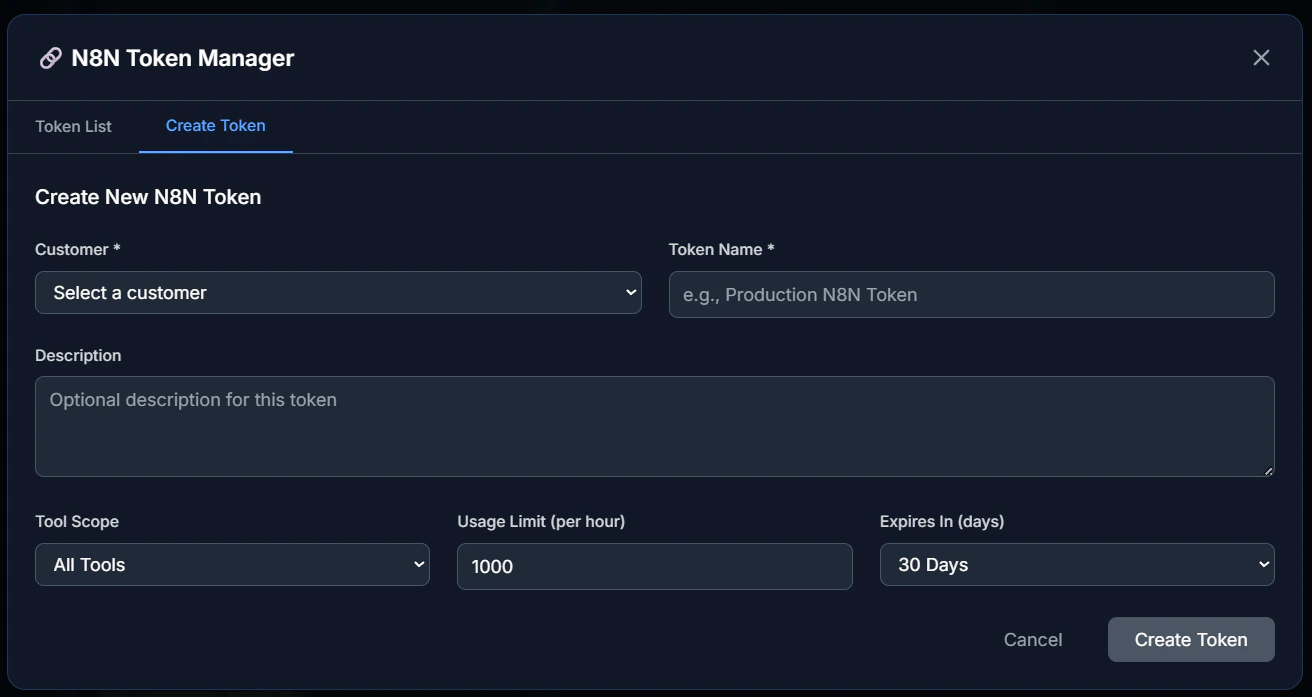This screenshot has height=697, width=1312.
Task: Click the Customer dropdown chevron
Action: tap(630, 292)
